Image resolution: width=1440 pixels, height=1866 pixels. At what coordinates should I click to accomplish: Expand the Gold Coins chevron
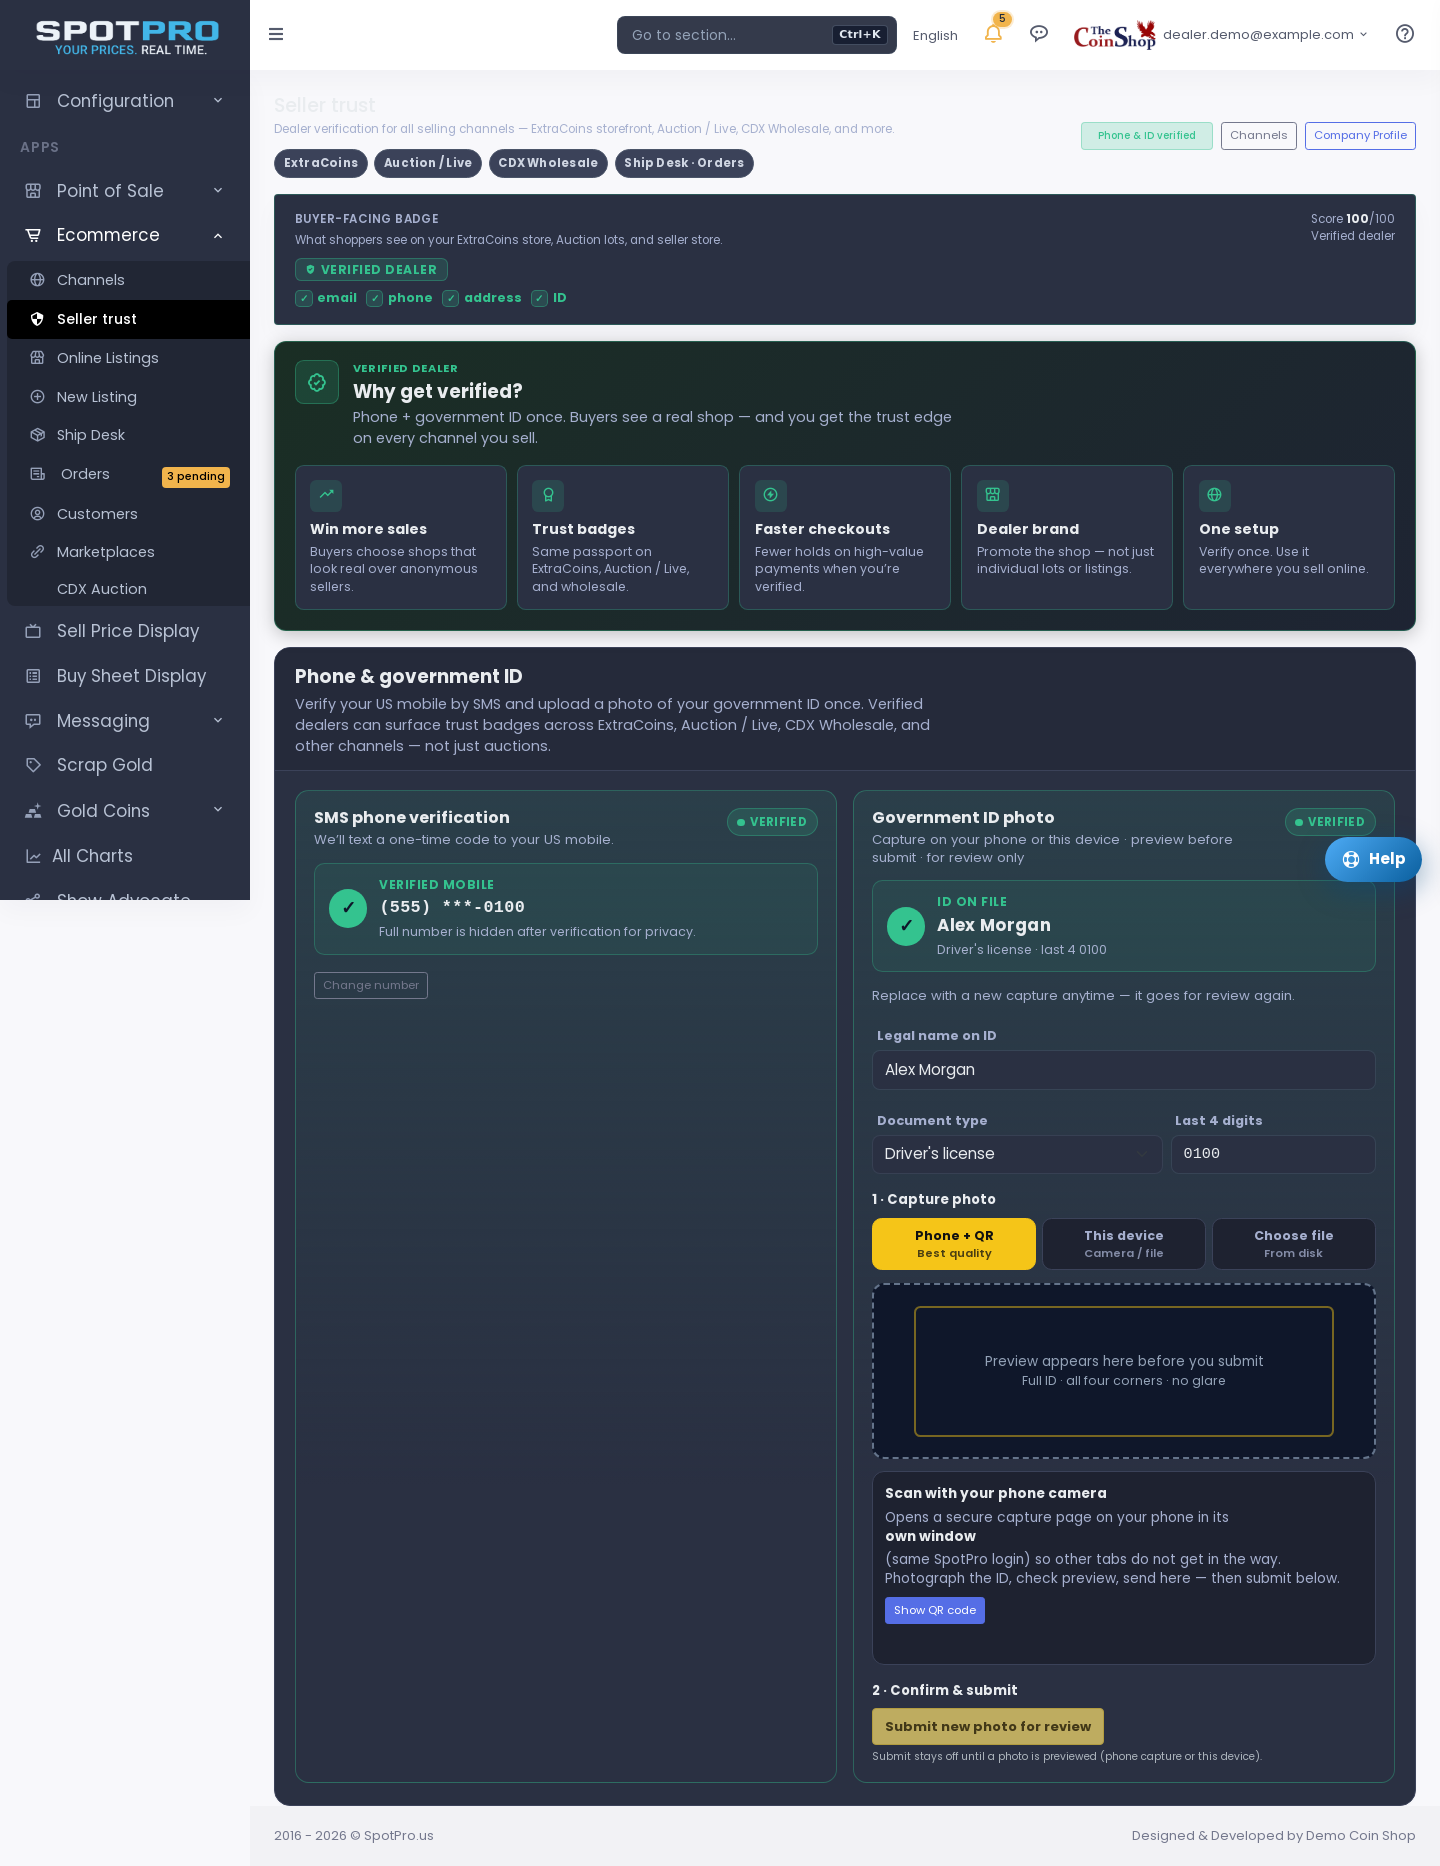coord(218,810)
